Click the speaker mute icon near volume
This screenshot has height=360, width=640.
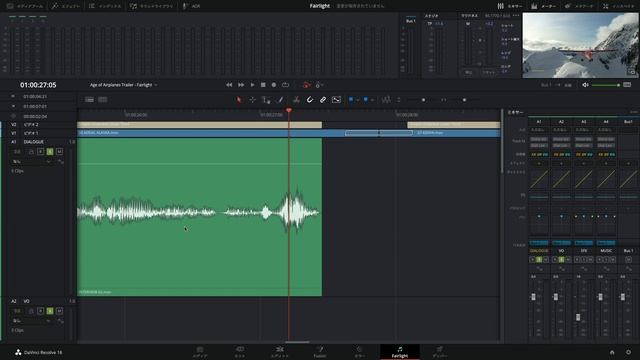[x=585, y=85]
